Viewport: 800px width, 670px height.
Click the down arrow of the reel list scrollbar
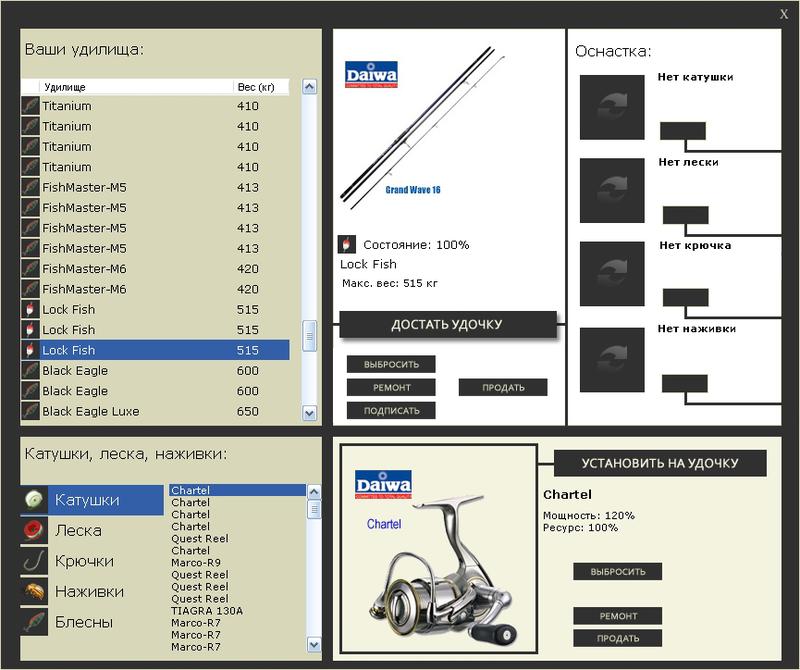pyautogui.click(x=314, y=645)
